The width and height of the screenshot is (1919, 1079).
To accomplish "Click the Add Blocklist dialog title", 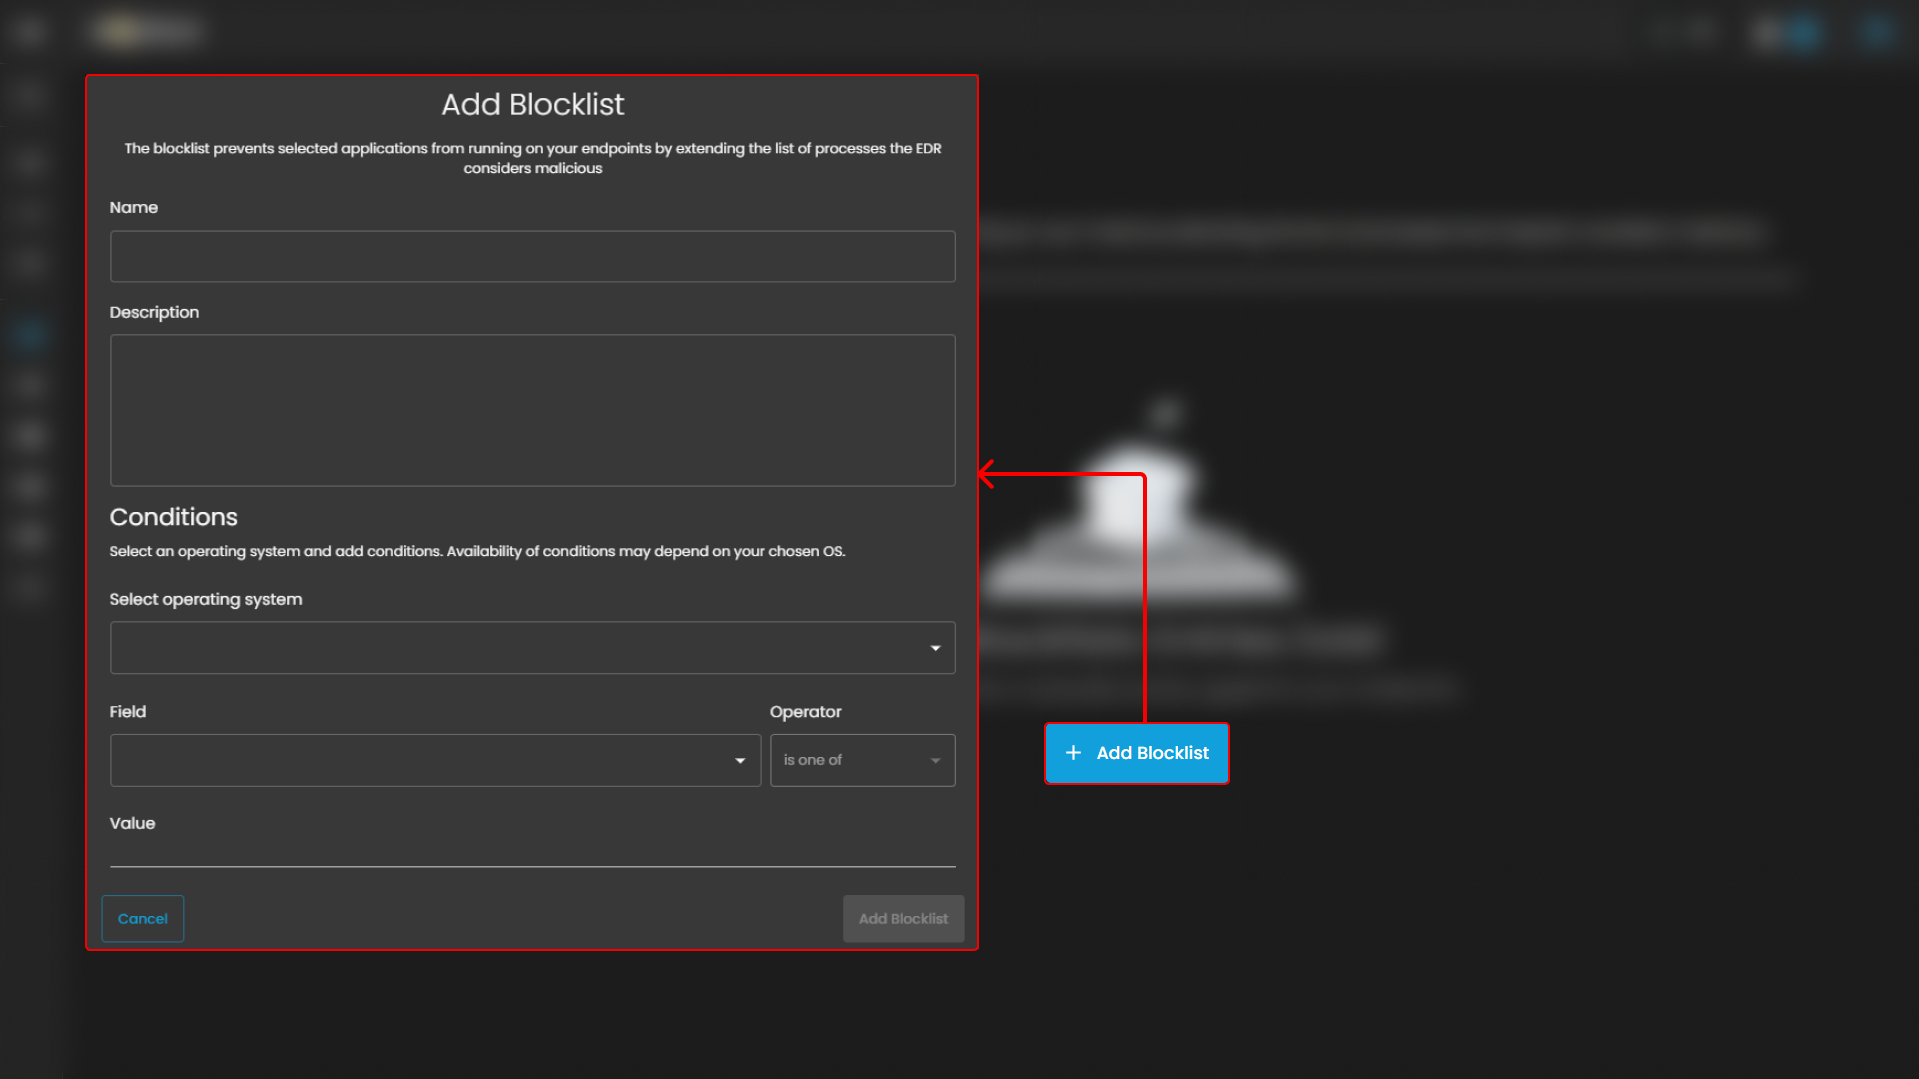I will coord(532,104).
